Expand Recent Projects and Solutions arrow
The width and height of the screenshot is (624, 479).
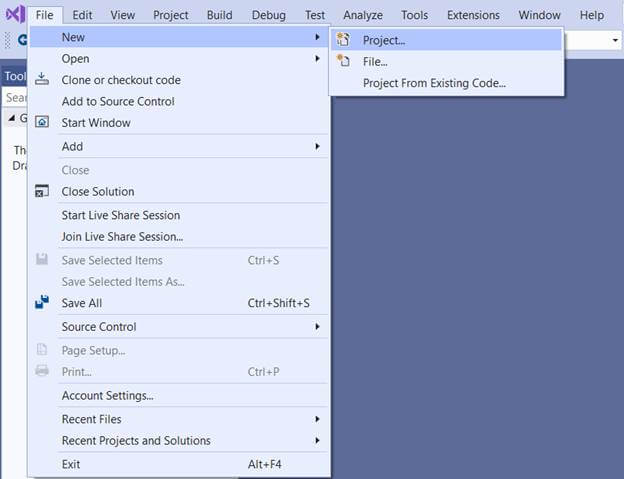[x=317, y=440]
